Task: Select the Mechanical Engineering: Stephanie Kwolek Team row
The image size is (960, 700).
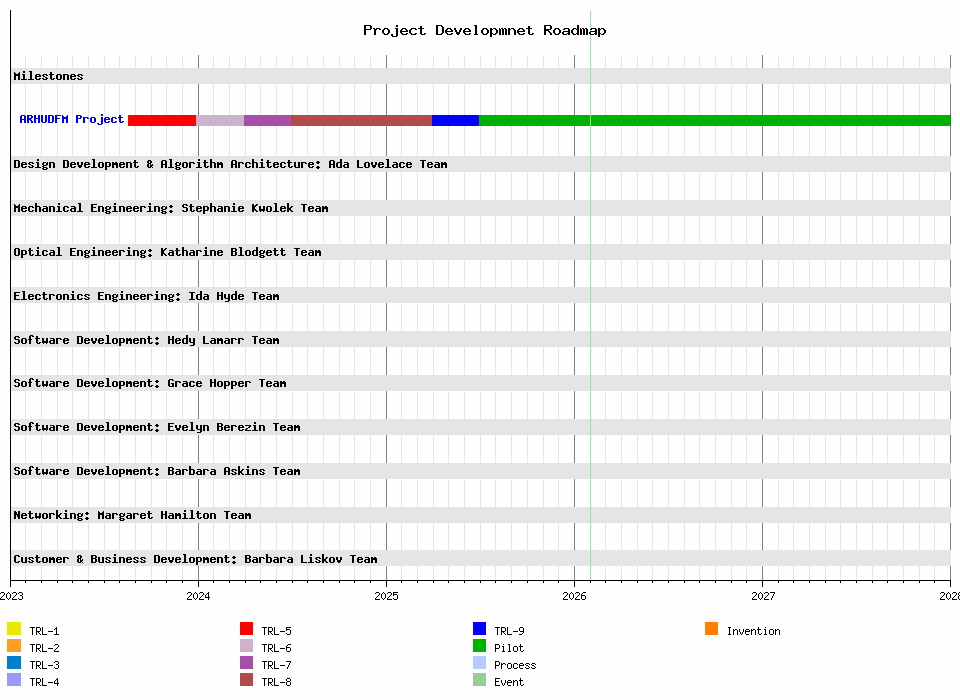Action: 171,208
